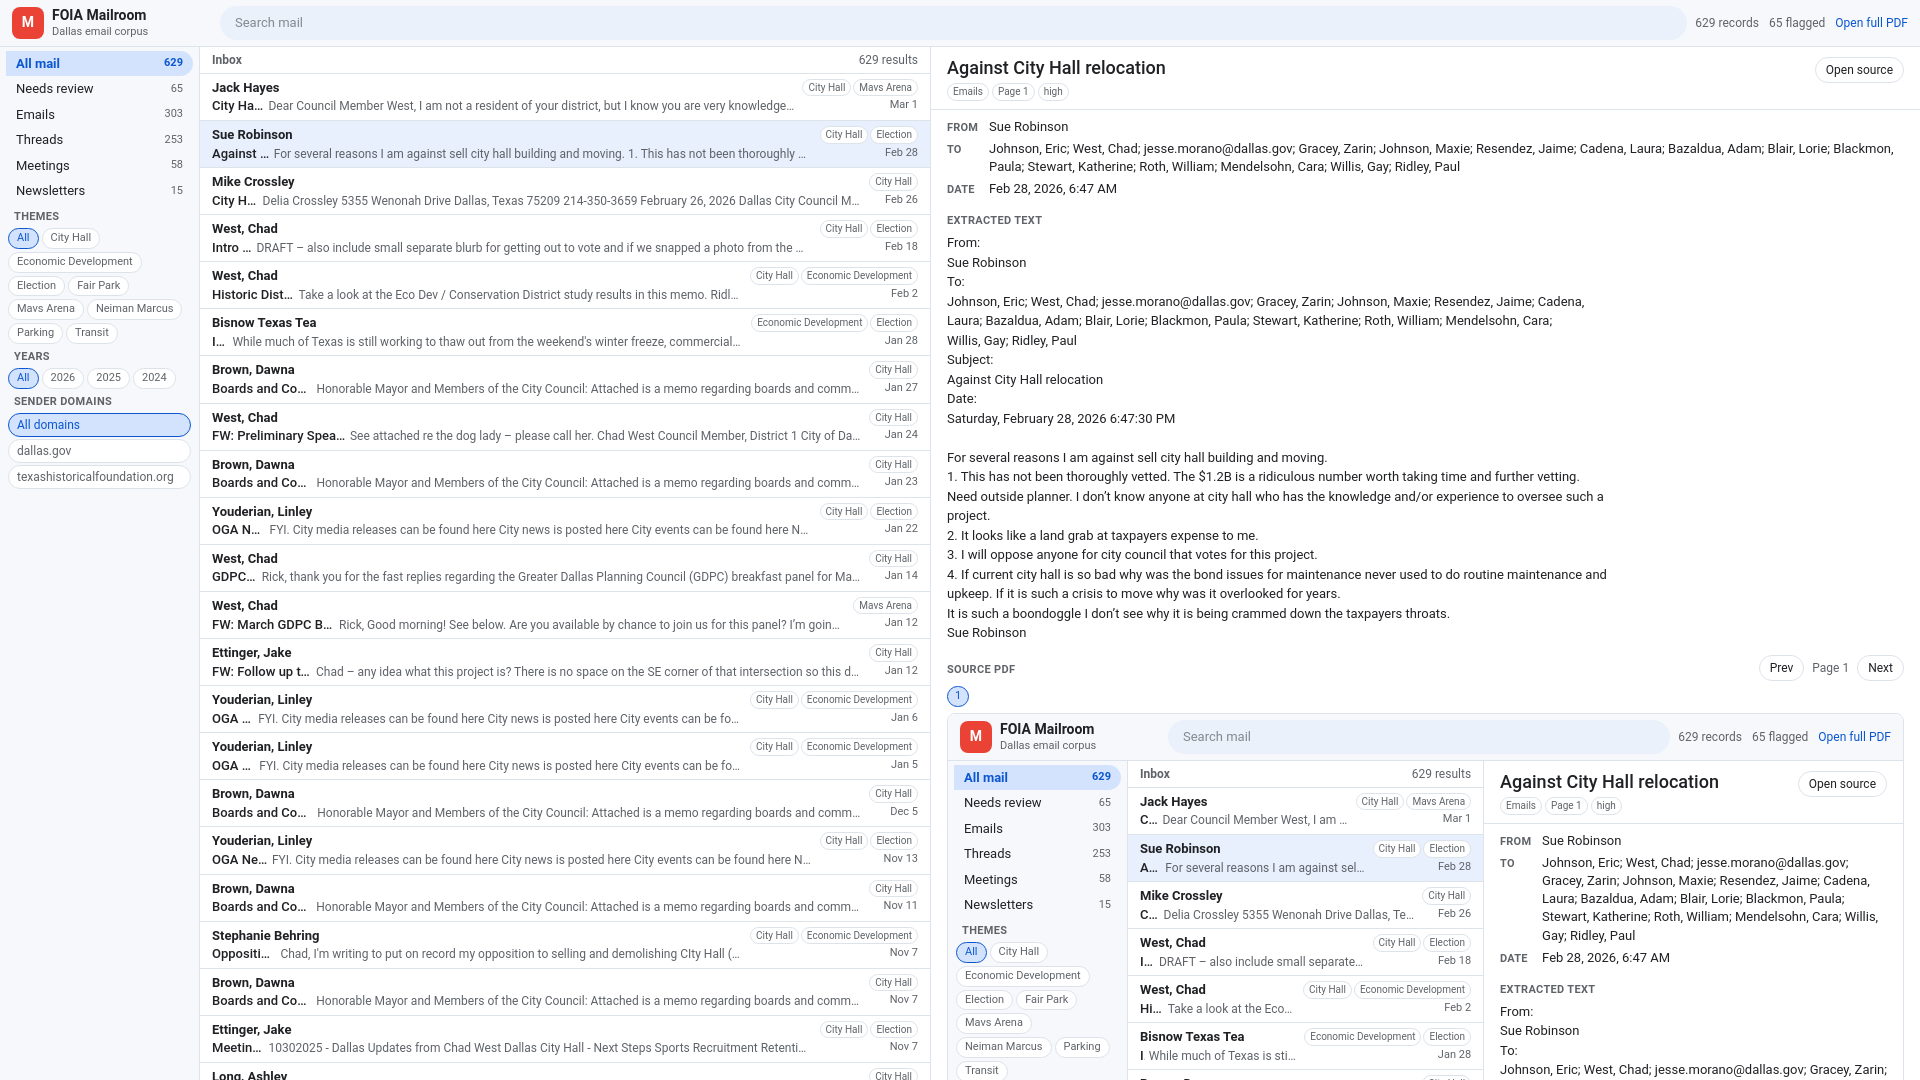Open West, Chad Historic Dist email

click(x=565, y=285)
